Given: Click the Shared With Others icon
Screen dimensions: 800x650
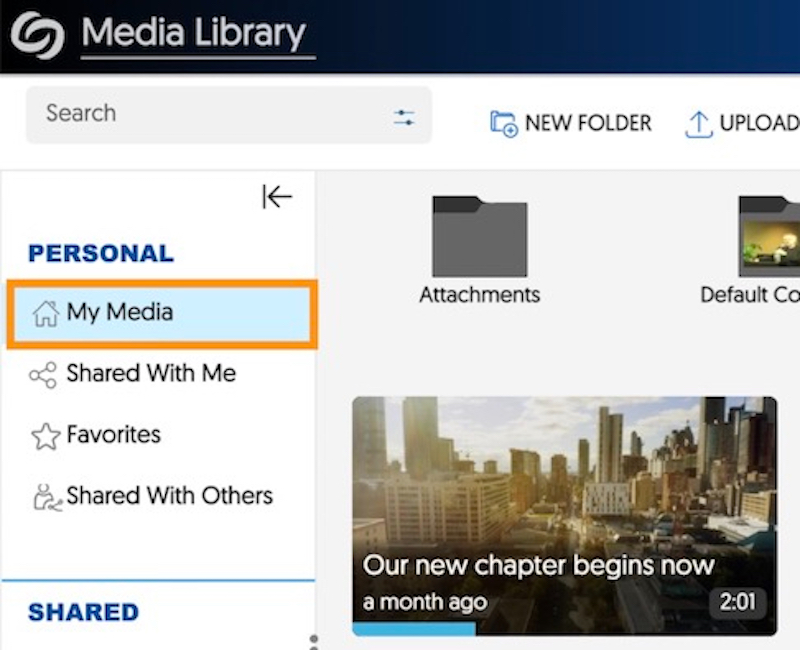Looking at the screenshot, I should [45, 497].
